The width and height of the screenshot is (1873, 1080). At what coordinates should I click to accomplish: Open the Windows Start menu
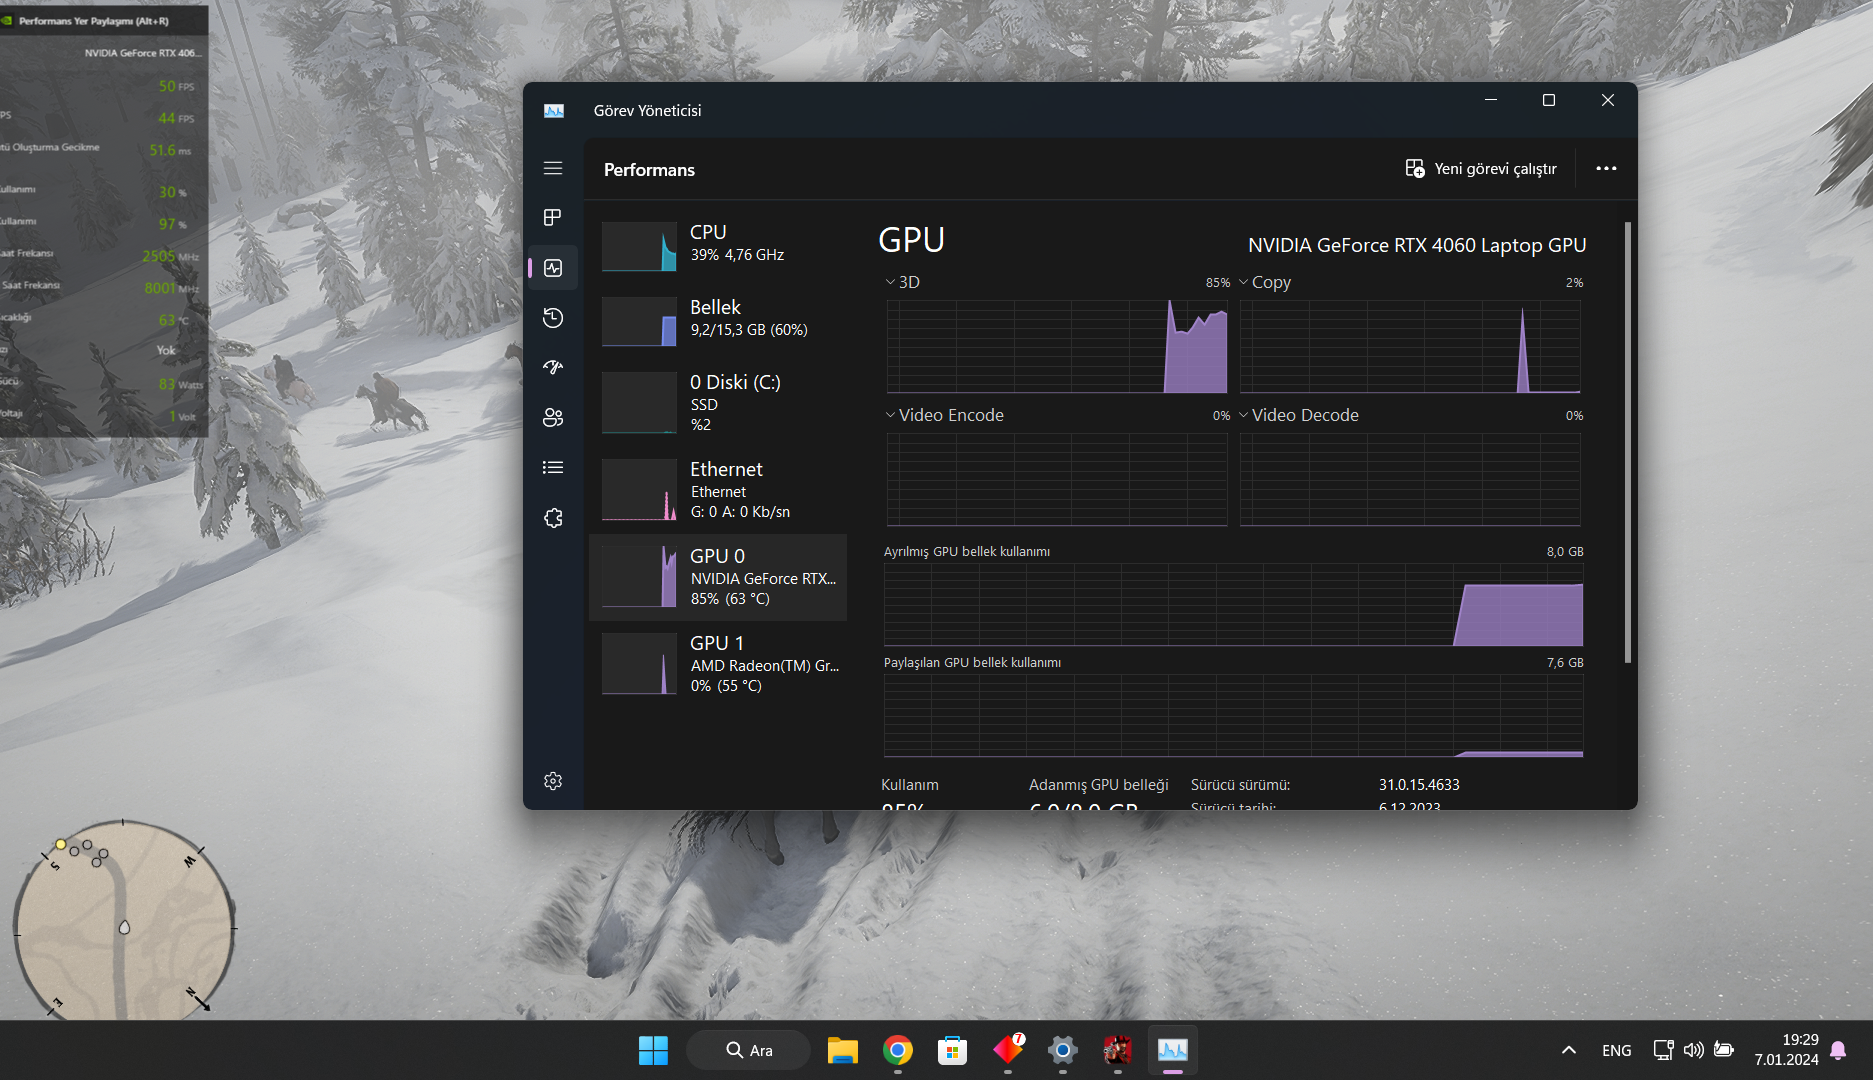pyautogui.click(x=653, y=1050)
